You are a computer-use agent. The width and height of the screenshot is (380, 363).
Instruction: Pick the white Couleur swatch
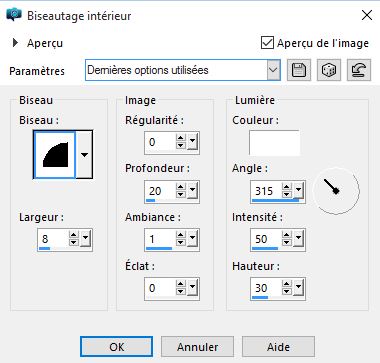[x=274, y=143]
